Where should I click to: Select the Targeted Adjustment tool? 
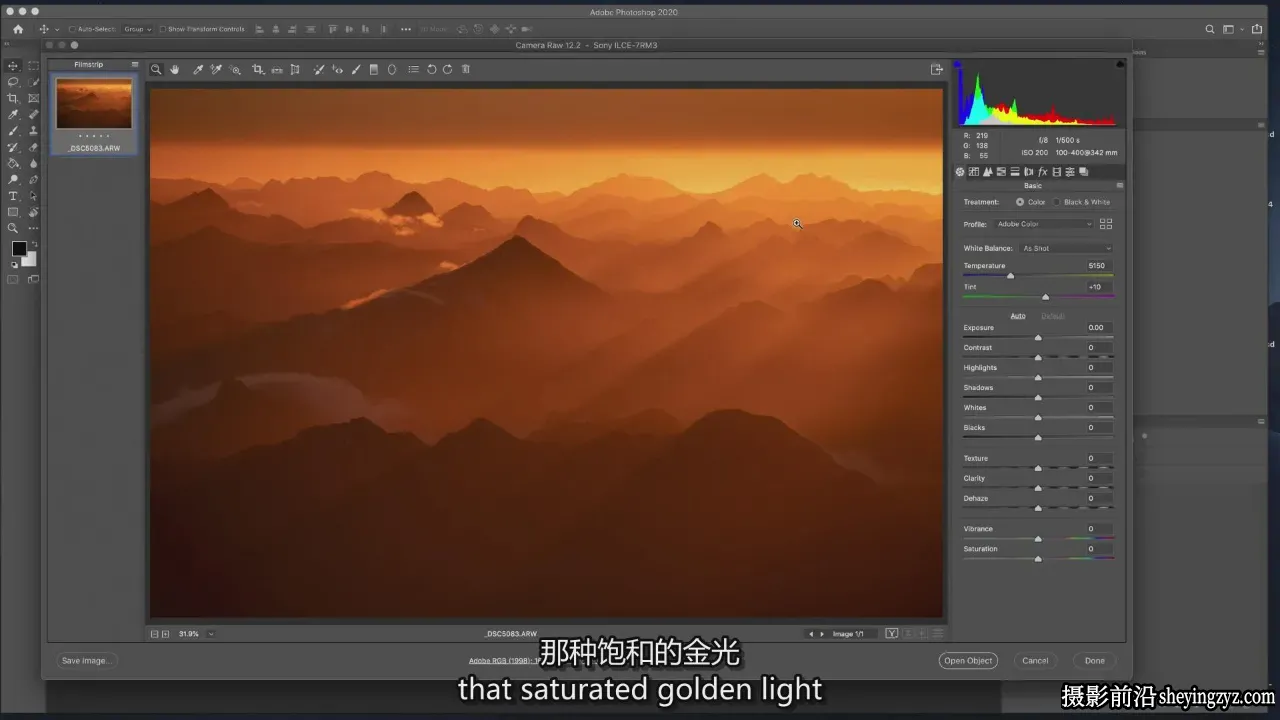[236, 69]
